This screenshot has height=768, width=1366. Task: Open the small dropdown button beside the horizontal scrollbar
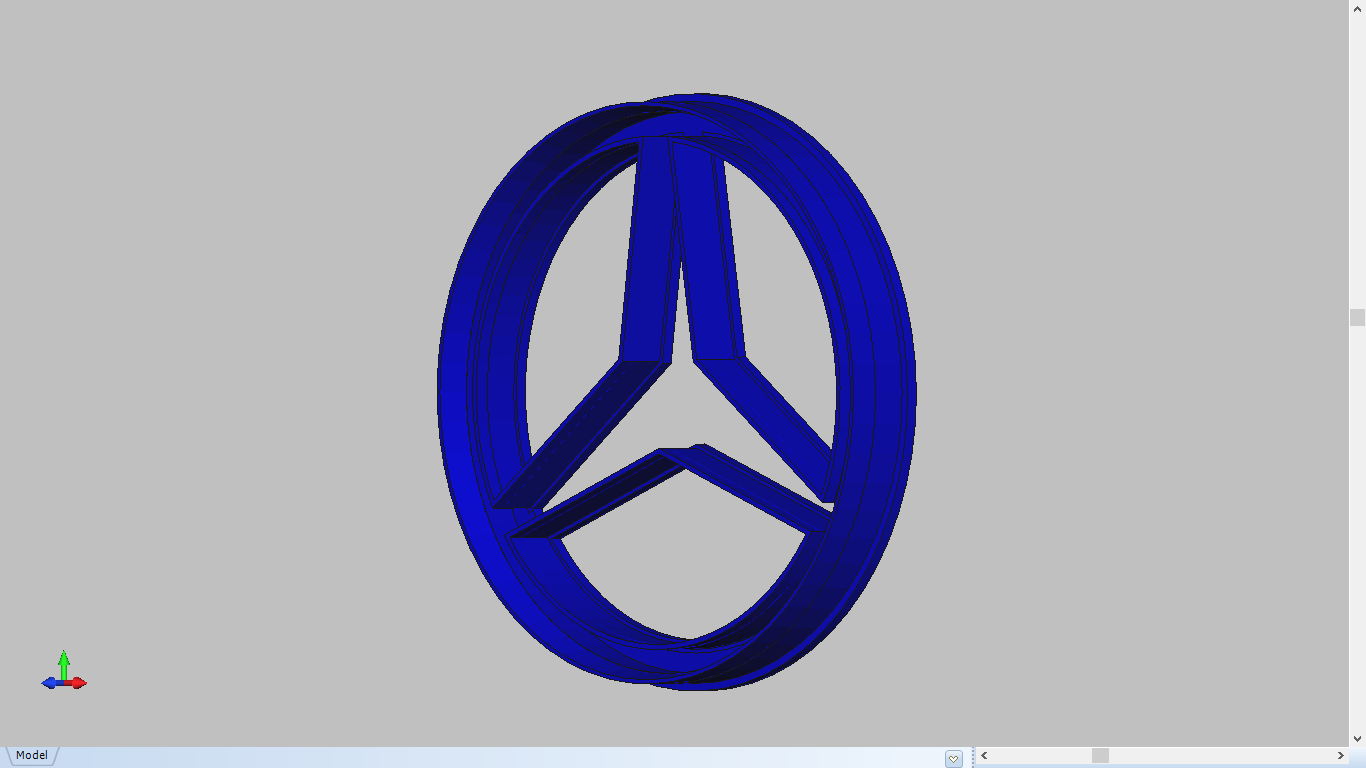coord(954,759)
